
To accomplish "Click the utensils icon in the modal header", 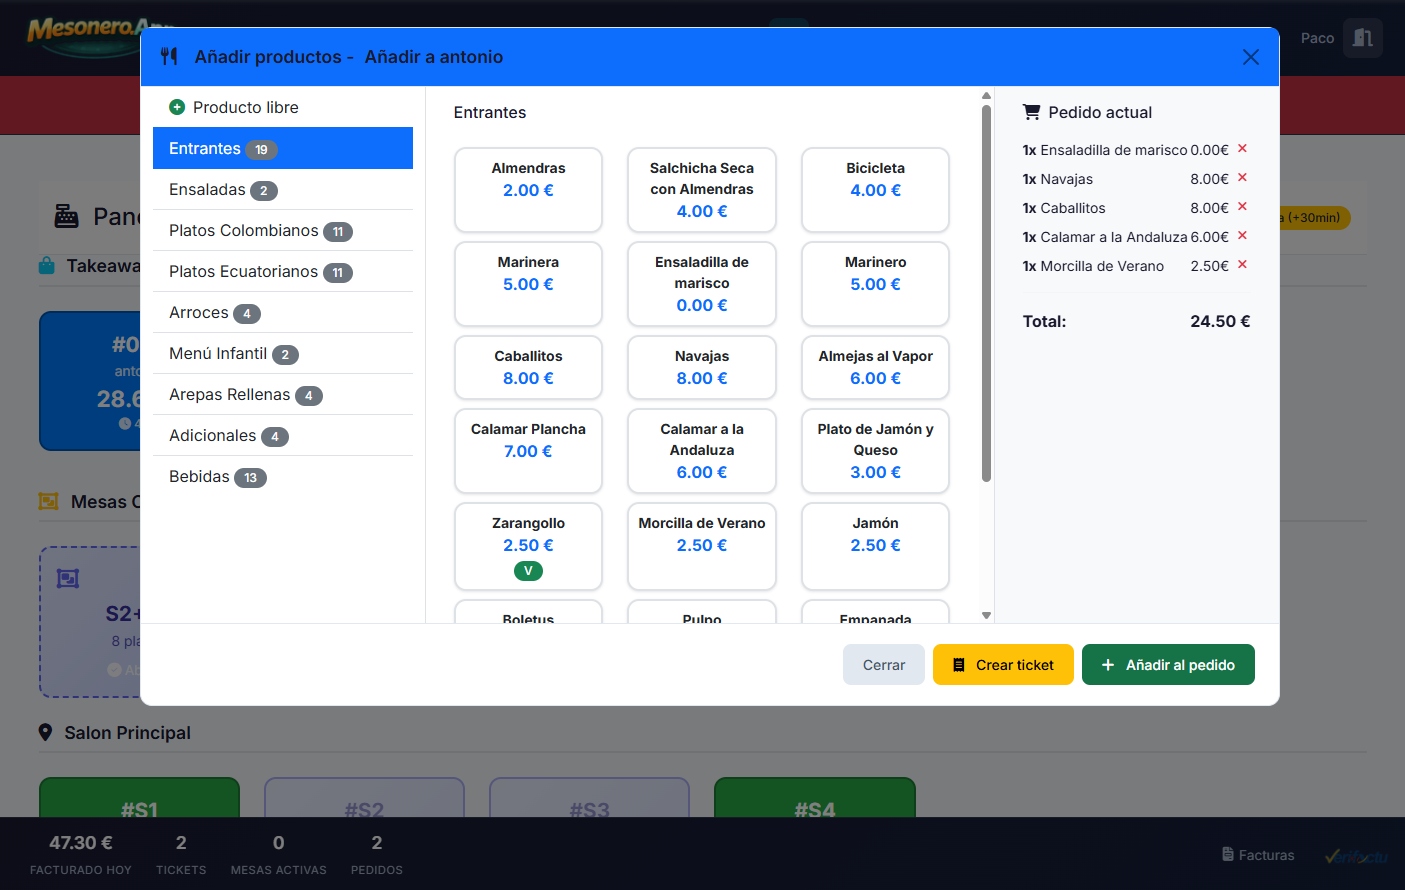I will pos(169,56).
